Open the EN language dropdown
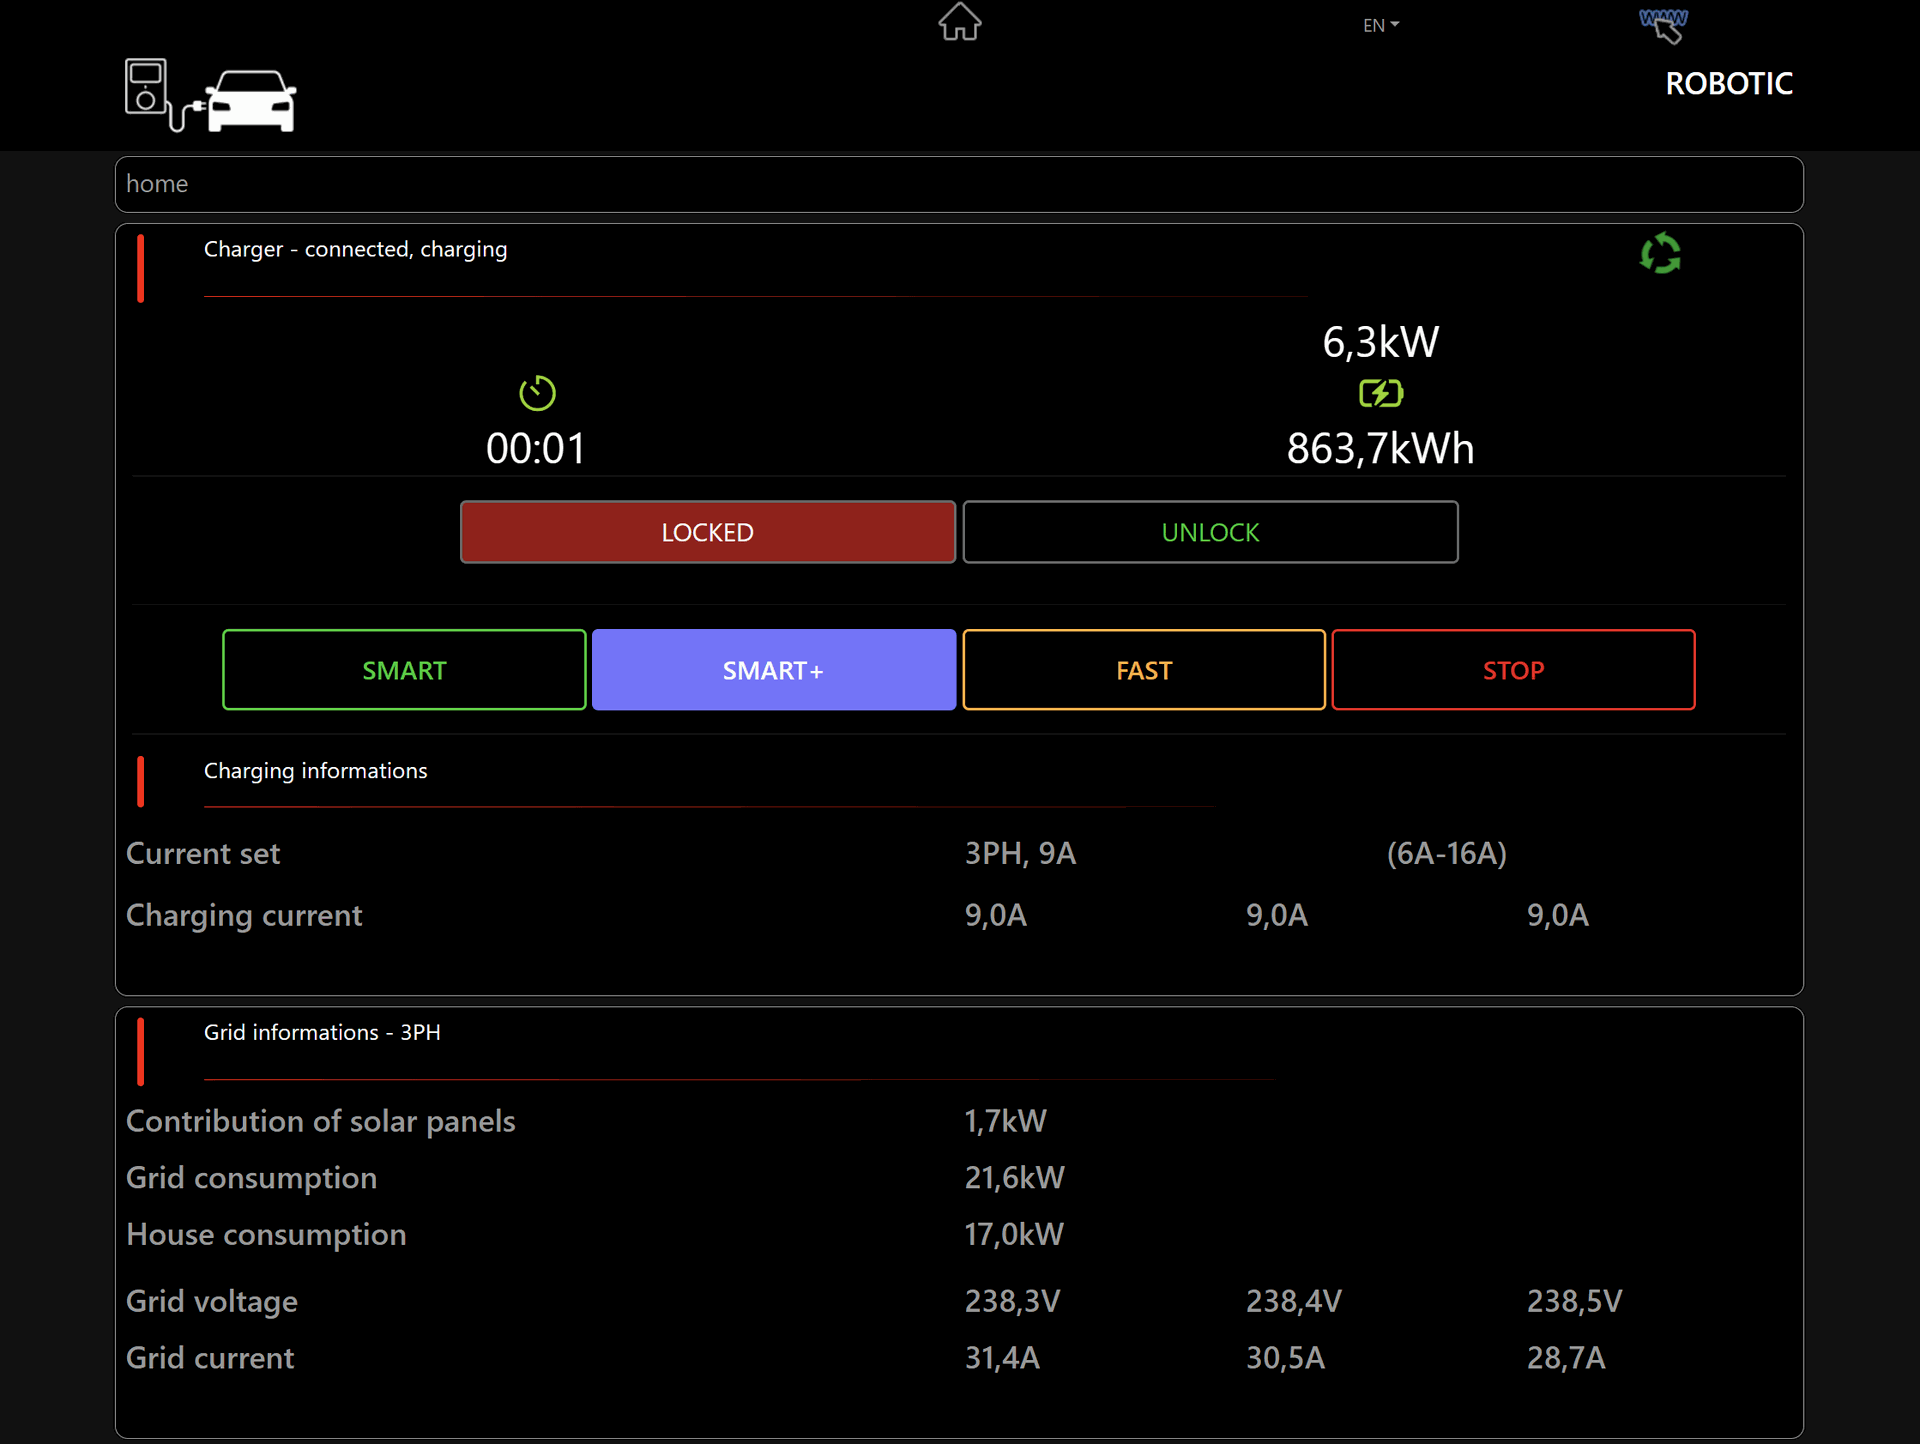Screen dimensions: 1920x1444 click(1380, 26)
